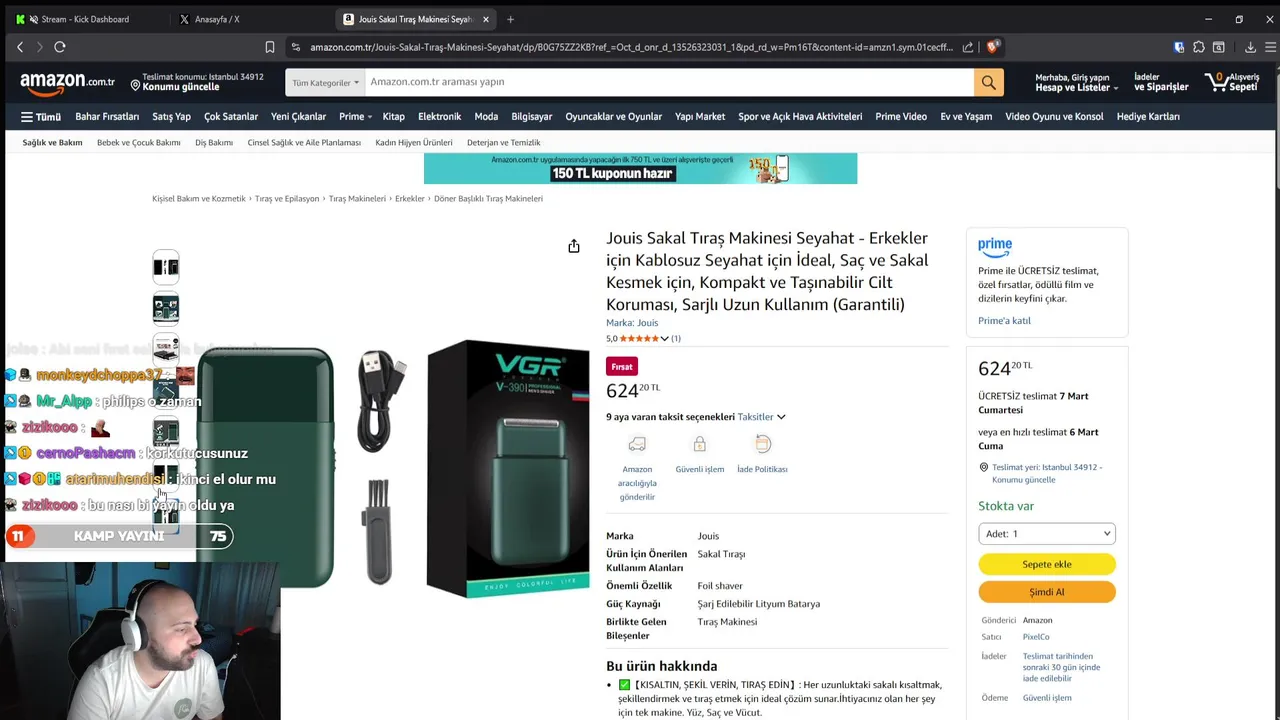Viewport: 1280px width, 720px height.
Task: Click the Amazon search input field
Action: click(669, 82)
